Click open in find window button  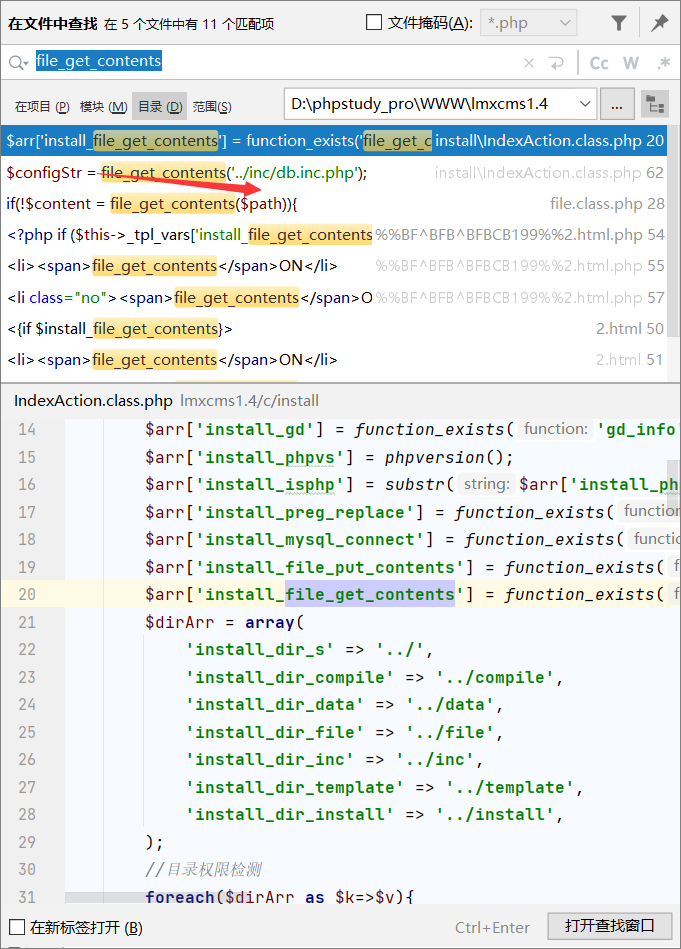click(x=610, y=926)
